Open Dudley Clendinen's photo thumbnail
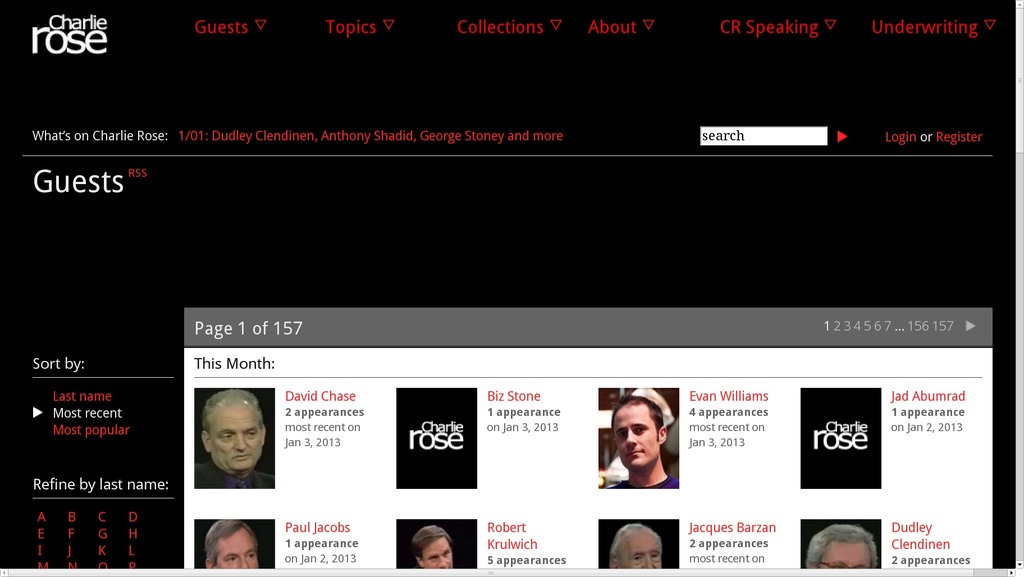 pyautogui.click(x=840, y=544)
